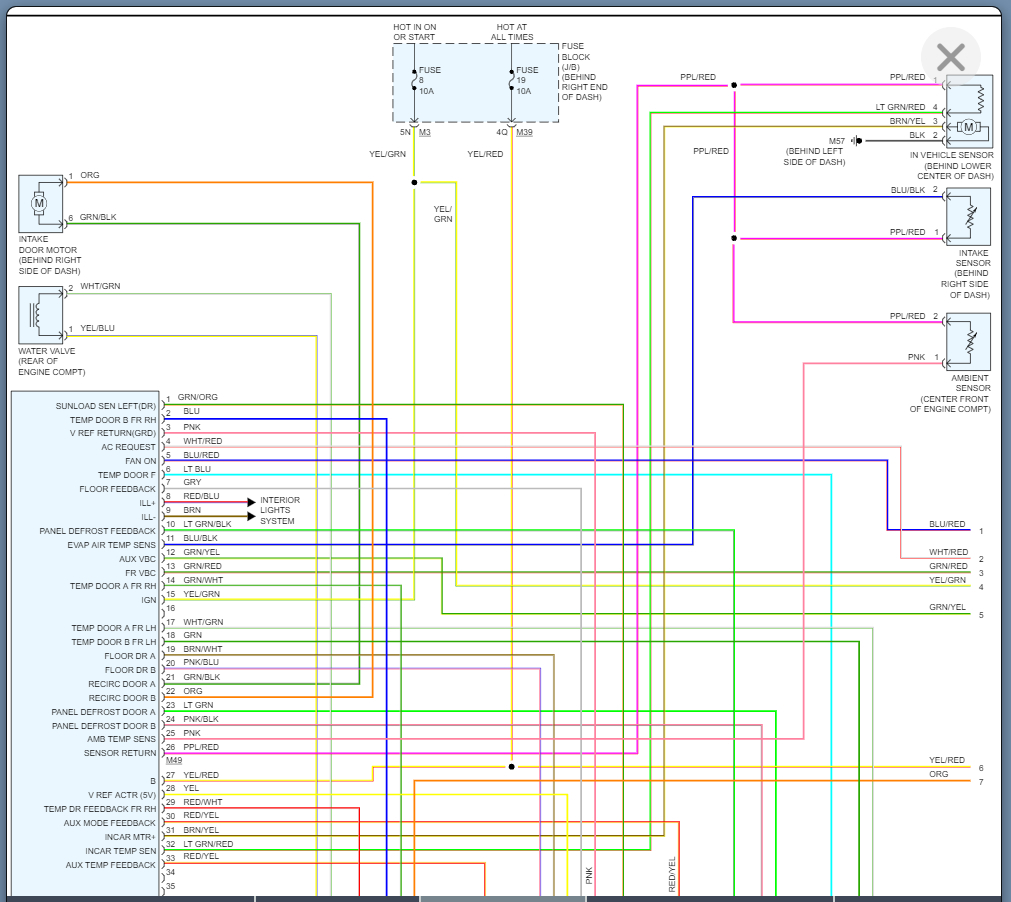Click the 'HOT AT ALL TIMES' label
This screenshot has width=1011, height=902.
coord(512,32)
